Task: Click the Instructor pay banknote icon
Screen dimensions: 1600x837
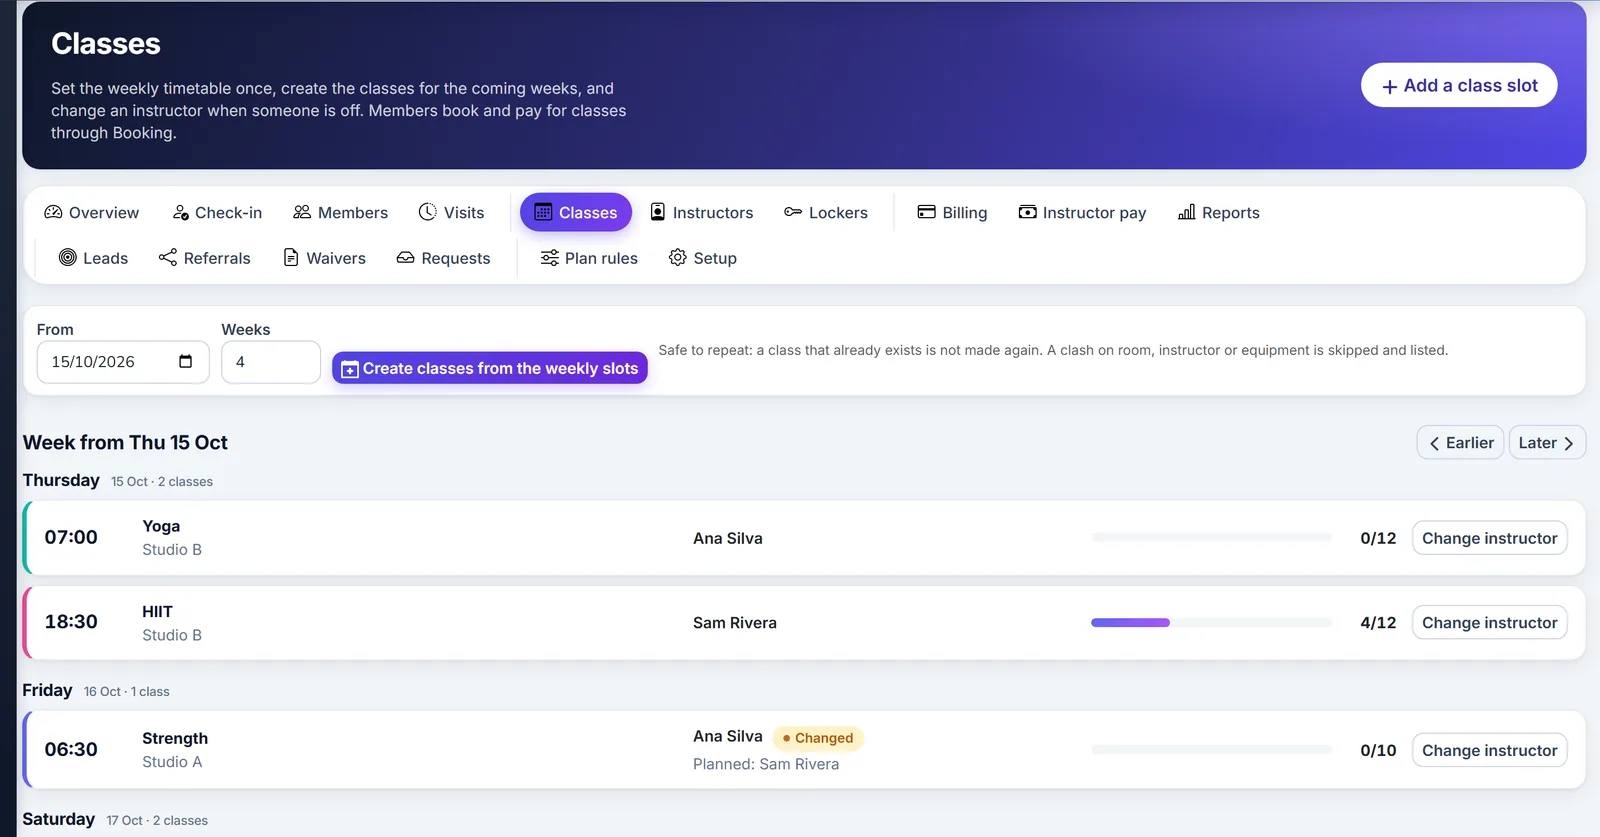Action: tap(1027, 212)
